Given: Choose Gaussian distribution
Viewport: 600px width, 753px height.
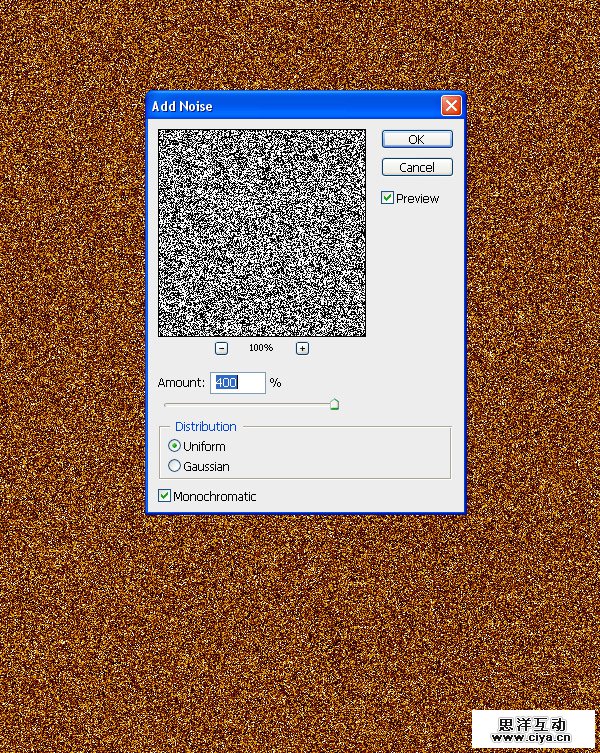Looking at the screenshot, I should point(175,466).
